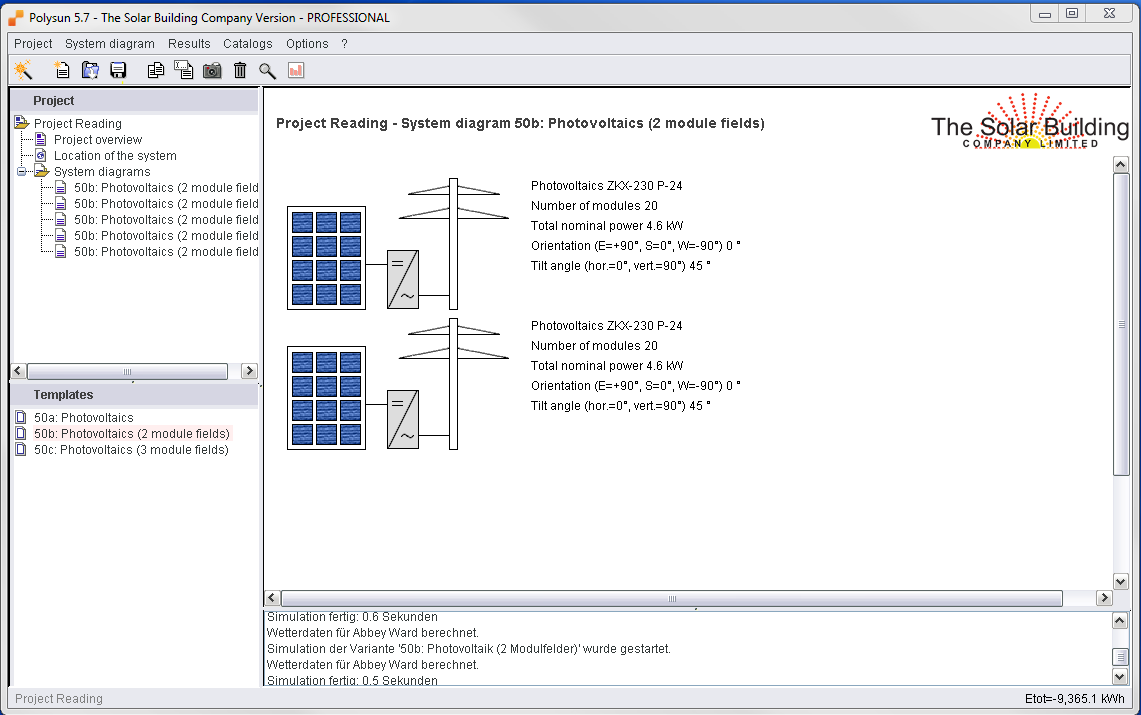Screen dimensions: 1141x715
Task: Open an existing project file
Action: pyautogui.click(x=90, y=70)
